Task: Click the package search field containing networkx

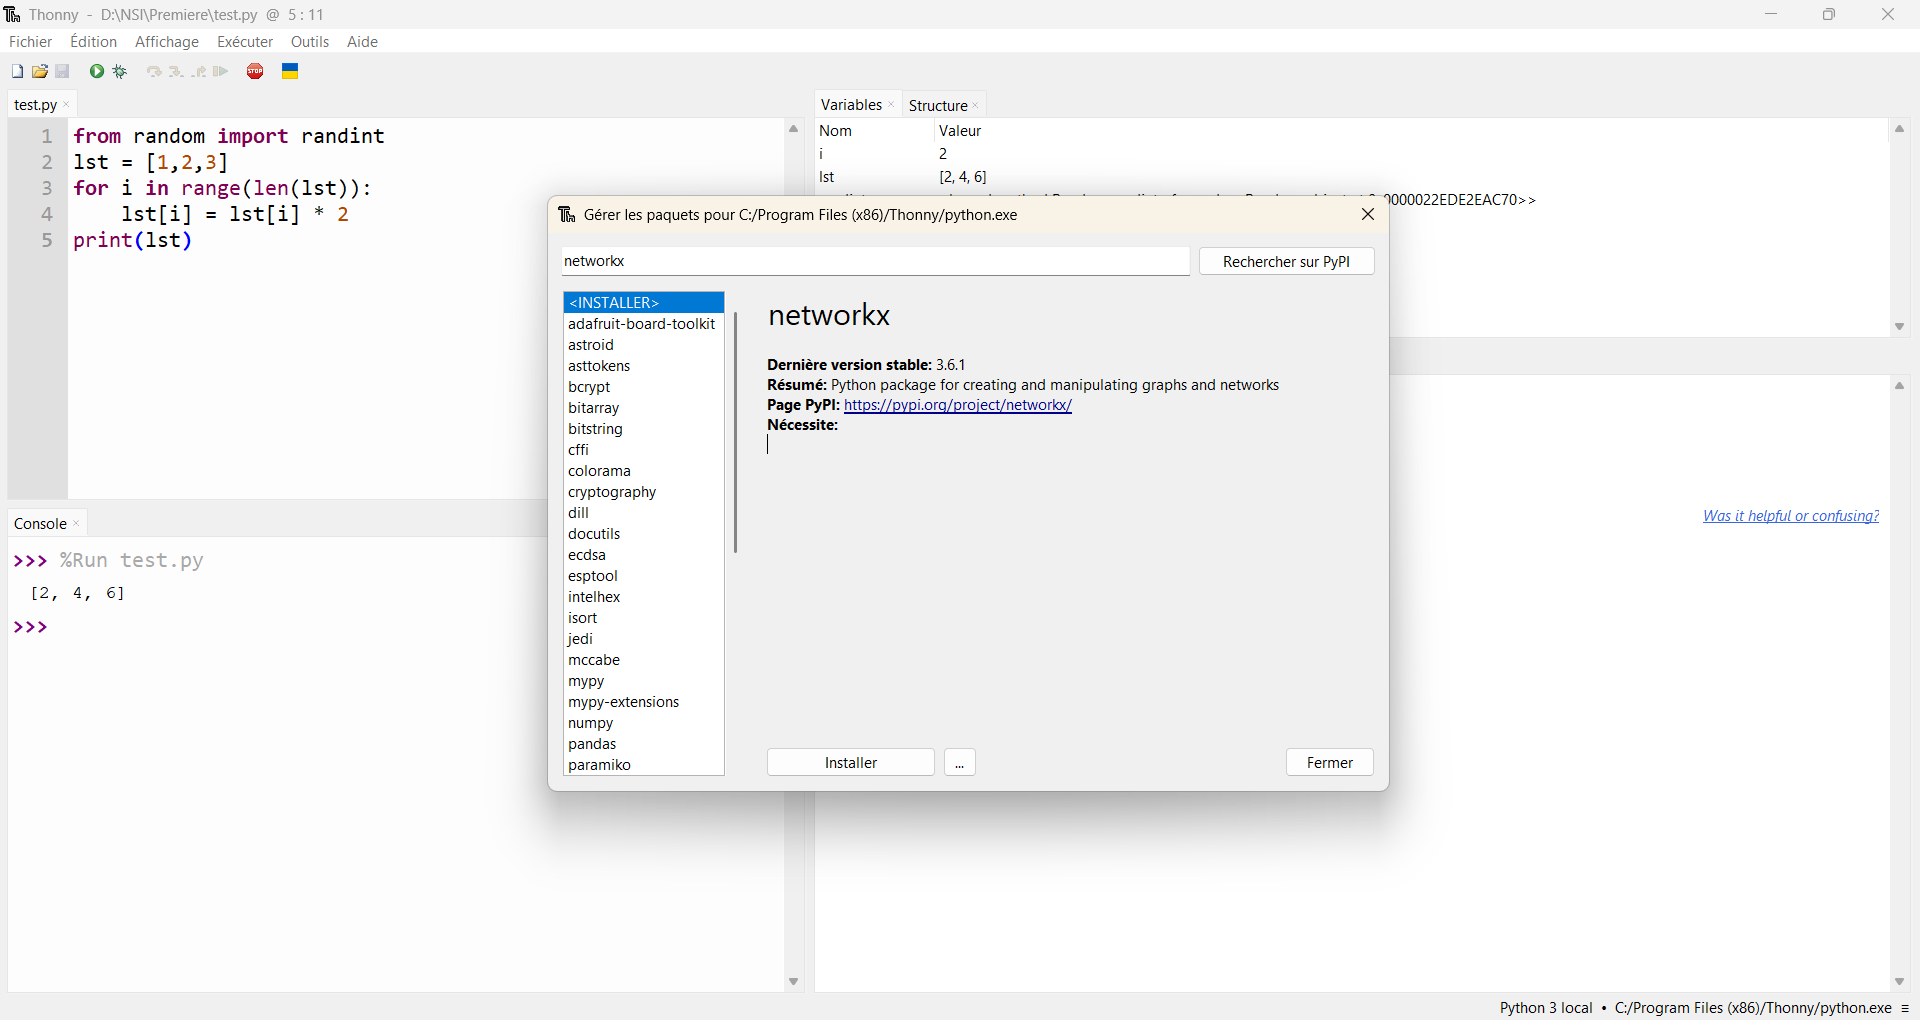Action: click(875, 261)
